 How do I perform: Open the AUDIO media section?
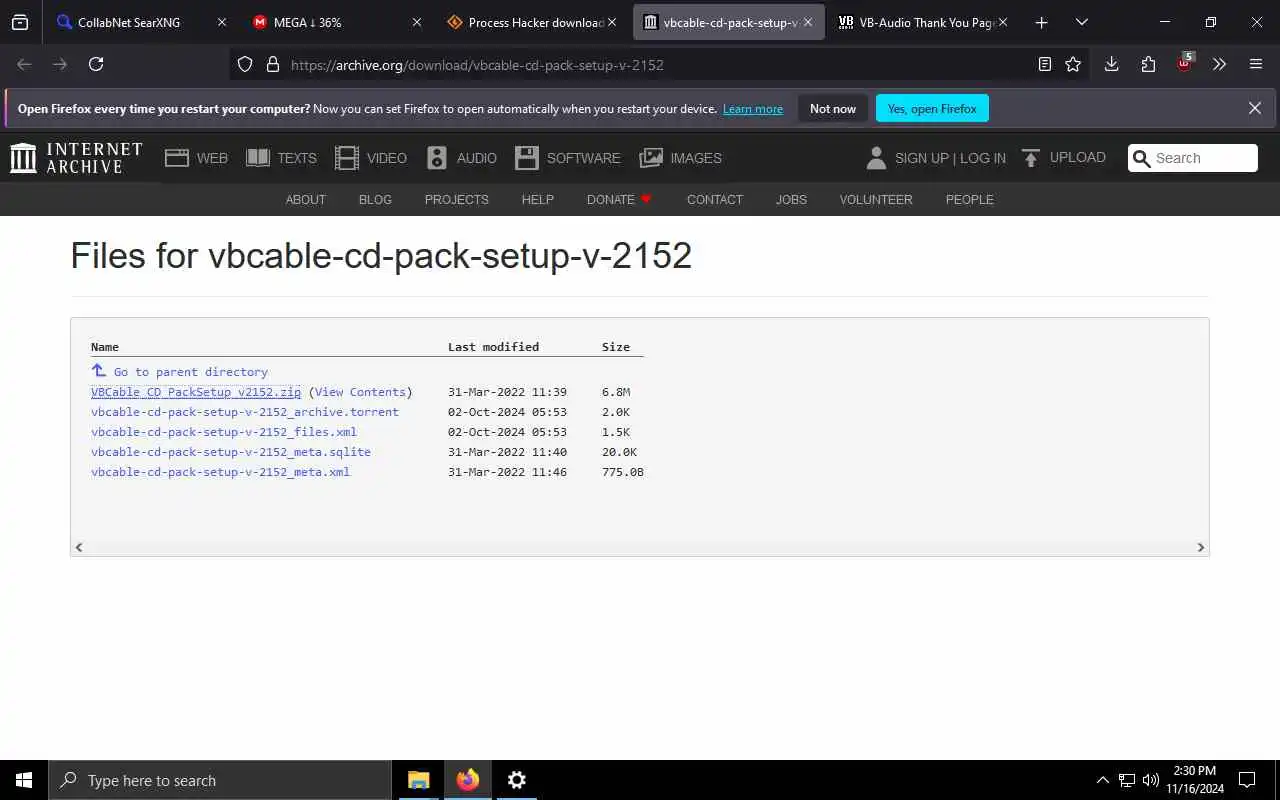point(461,158)
